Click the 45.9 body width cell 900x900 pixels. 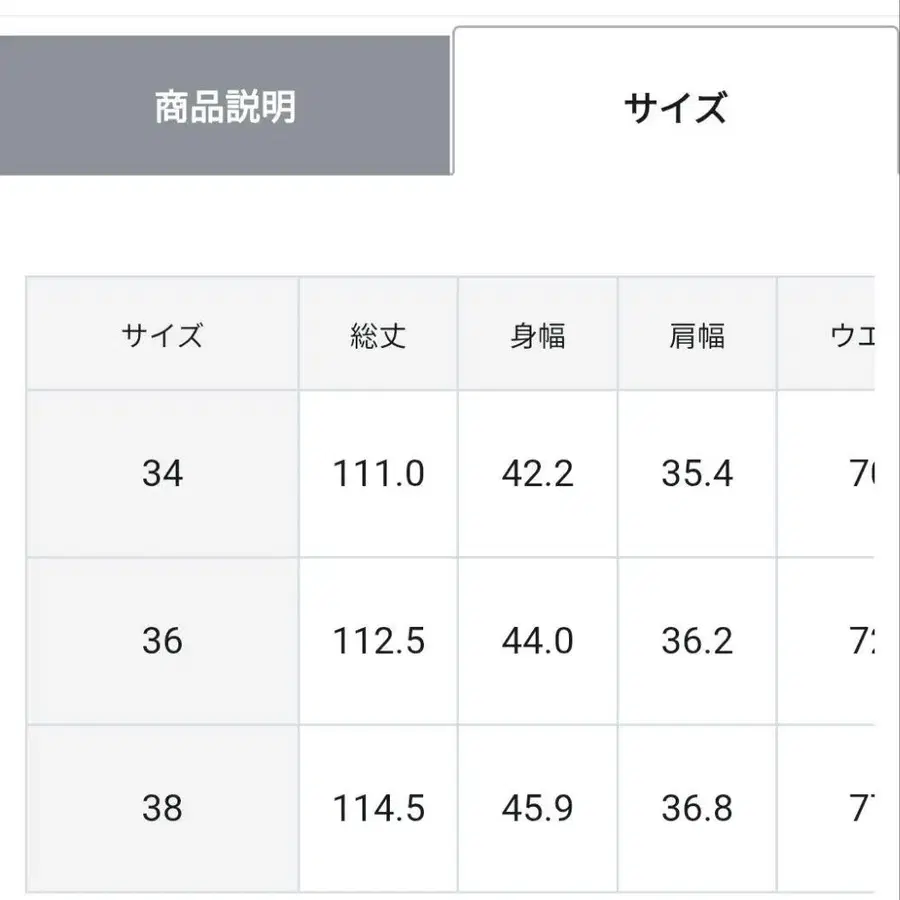[537, 807]
